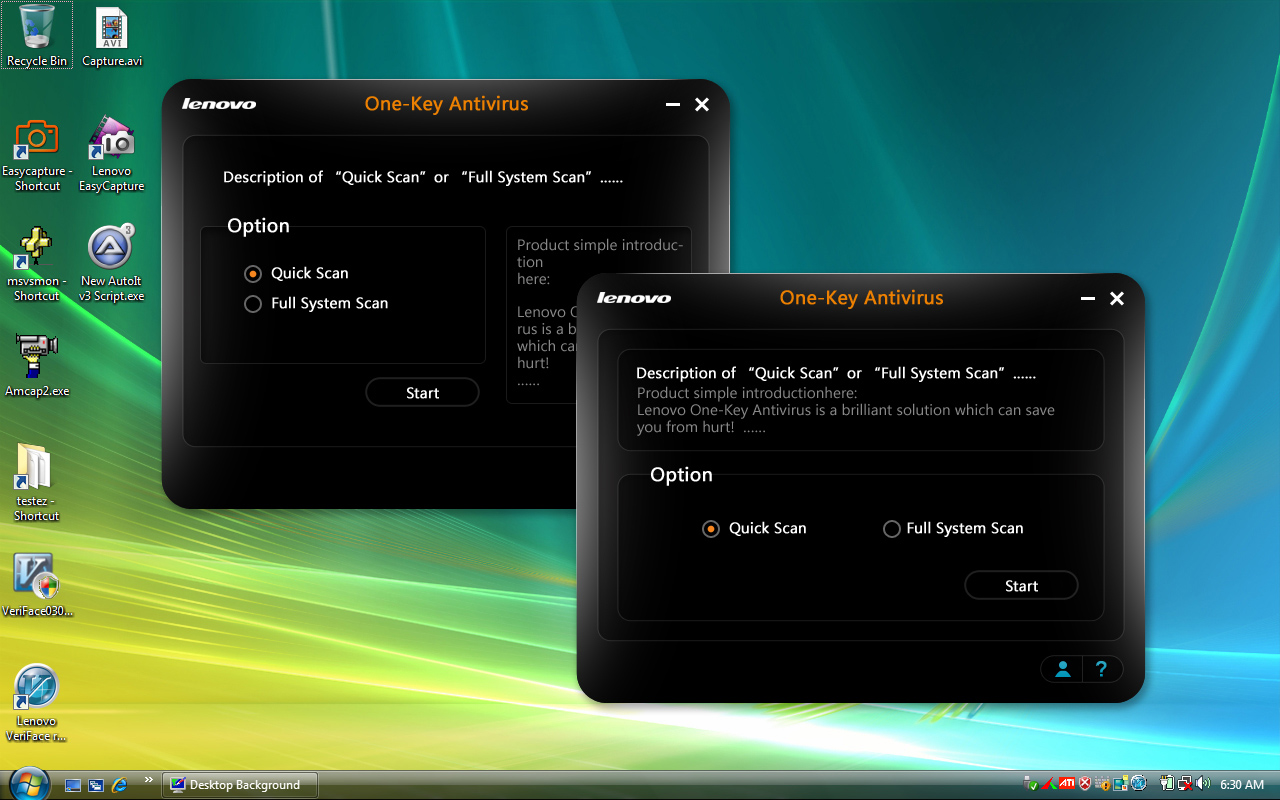Select the testez shortcut folder icon
Viewport: 1280px width, 800px height.
35,467
